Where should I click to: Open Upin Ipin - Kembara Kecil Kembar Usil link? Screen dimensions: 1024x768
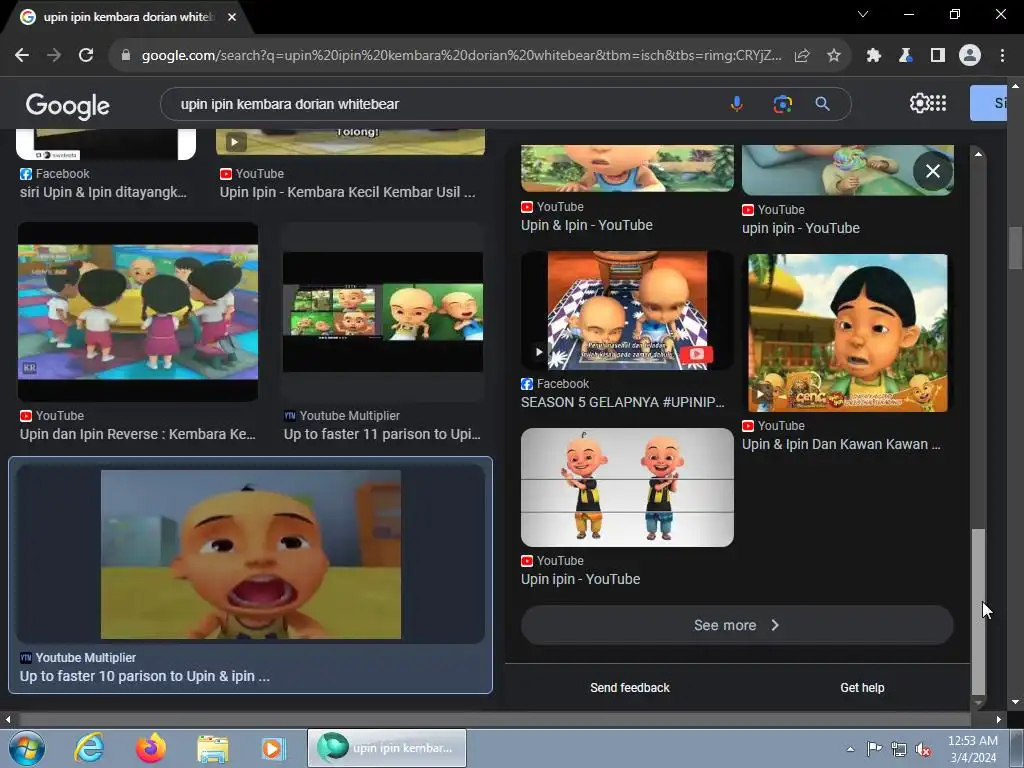click(x=347, y=192)
